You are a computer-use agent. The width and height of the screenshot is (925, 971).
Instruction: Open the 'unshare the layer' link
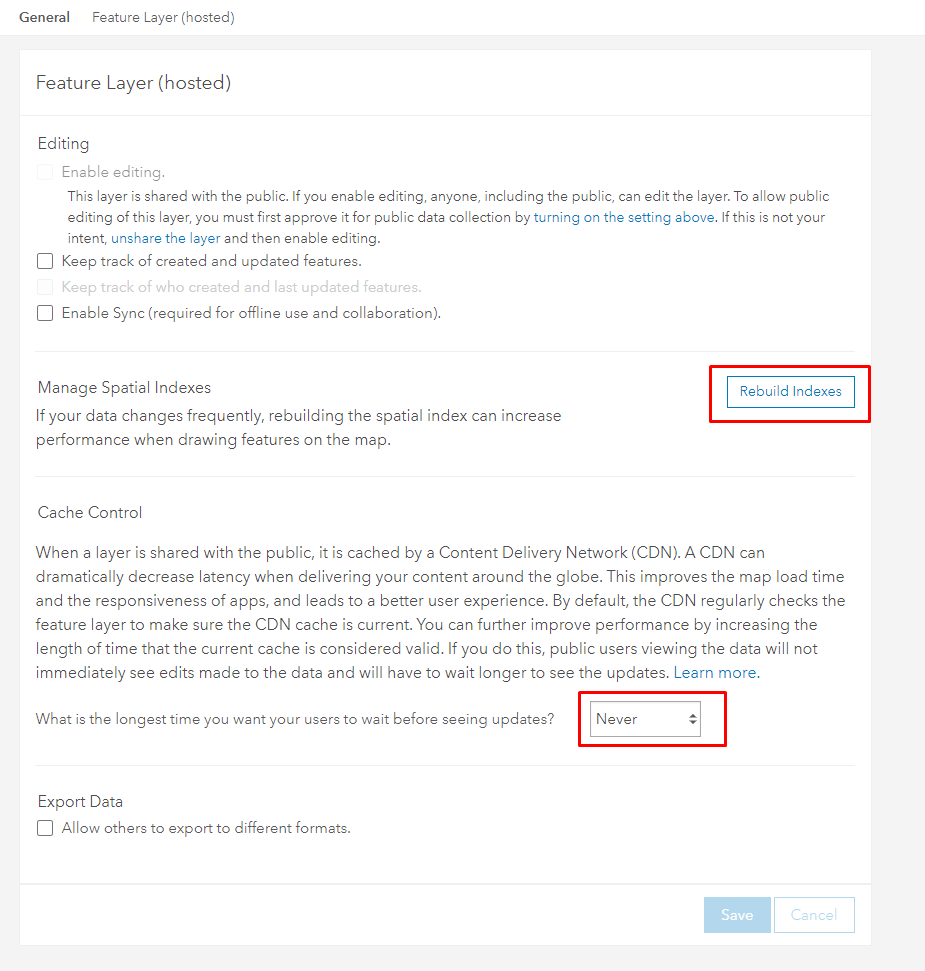tap(165, 238)
